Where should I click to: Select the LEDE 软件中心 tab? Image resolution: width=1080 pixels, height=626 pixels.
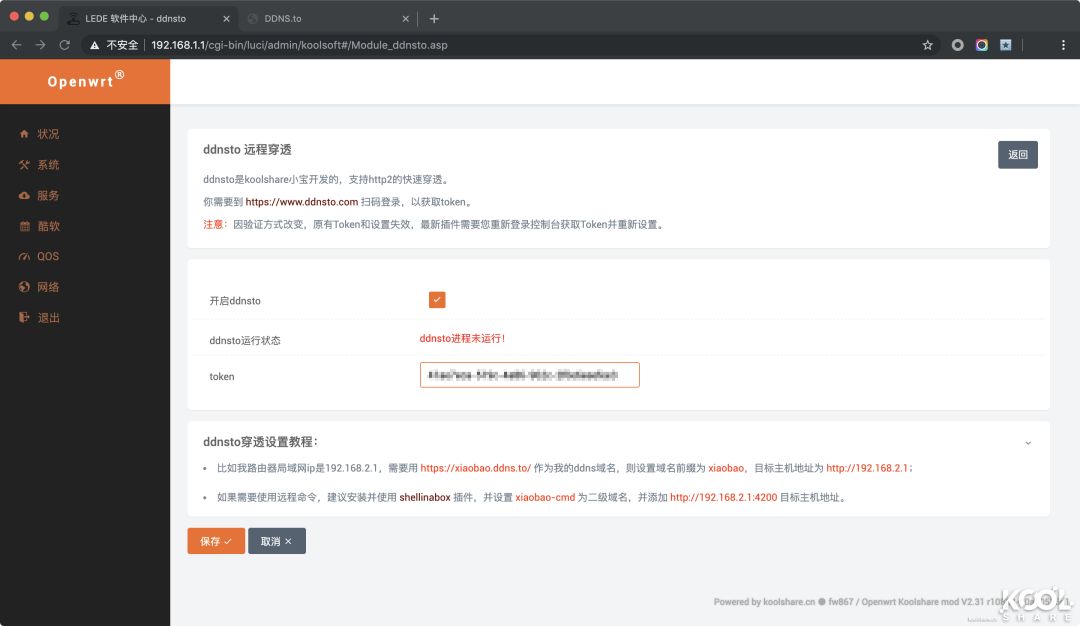[140, 18]
